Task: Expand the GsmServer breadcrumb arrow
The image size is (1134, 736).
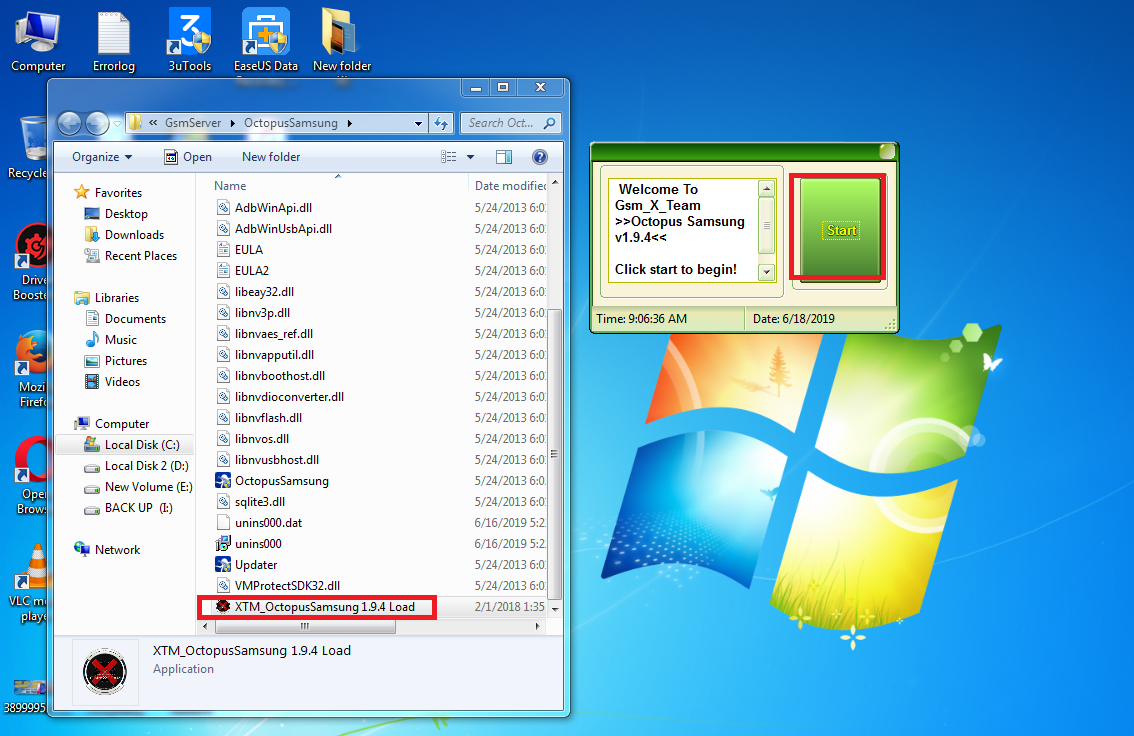Action: (x=233, y=124)
